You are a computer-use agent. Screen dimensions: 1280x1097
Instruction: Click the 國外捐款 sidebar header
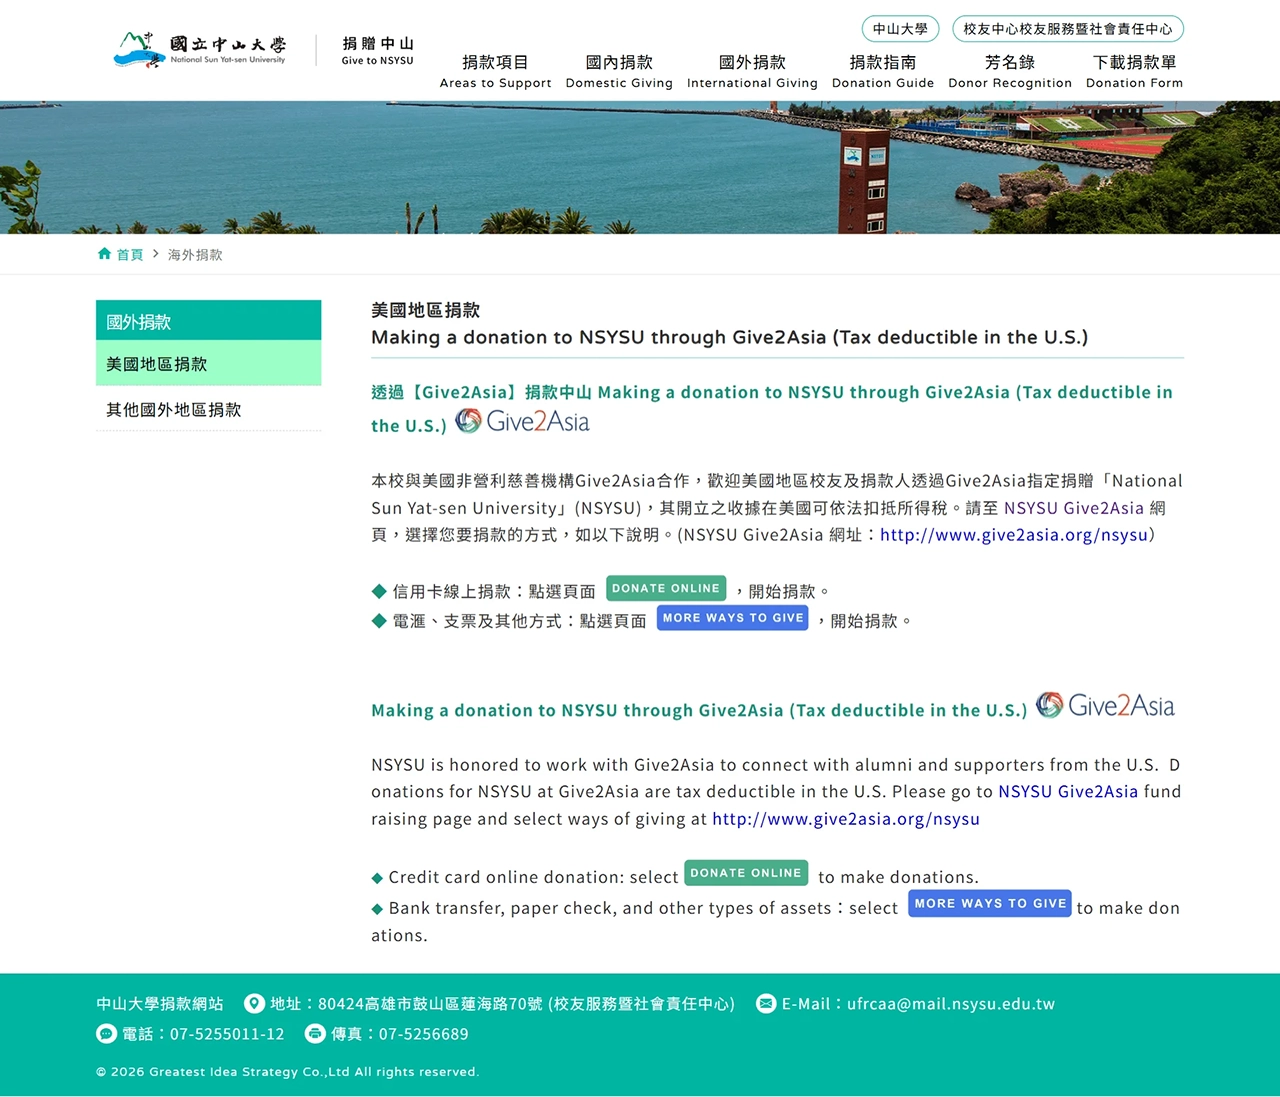point(209,321)
